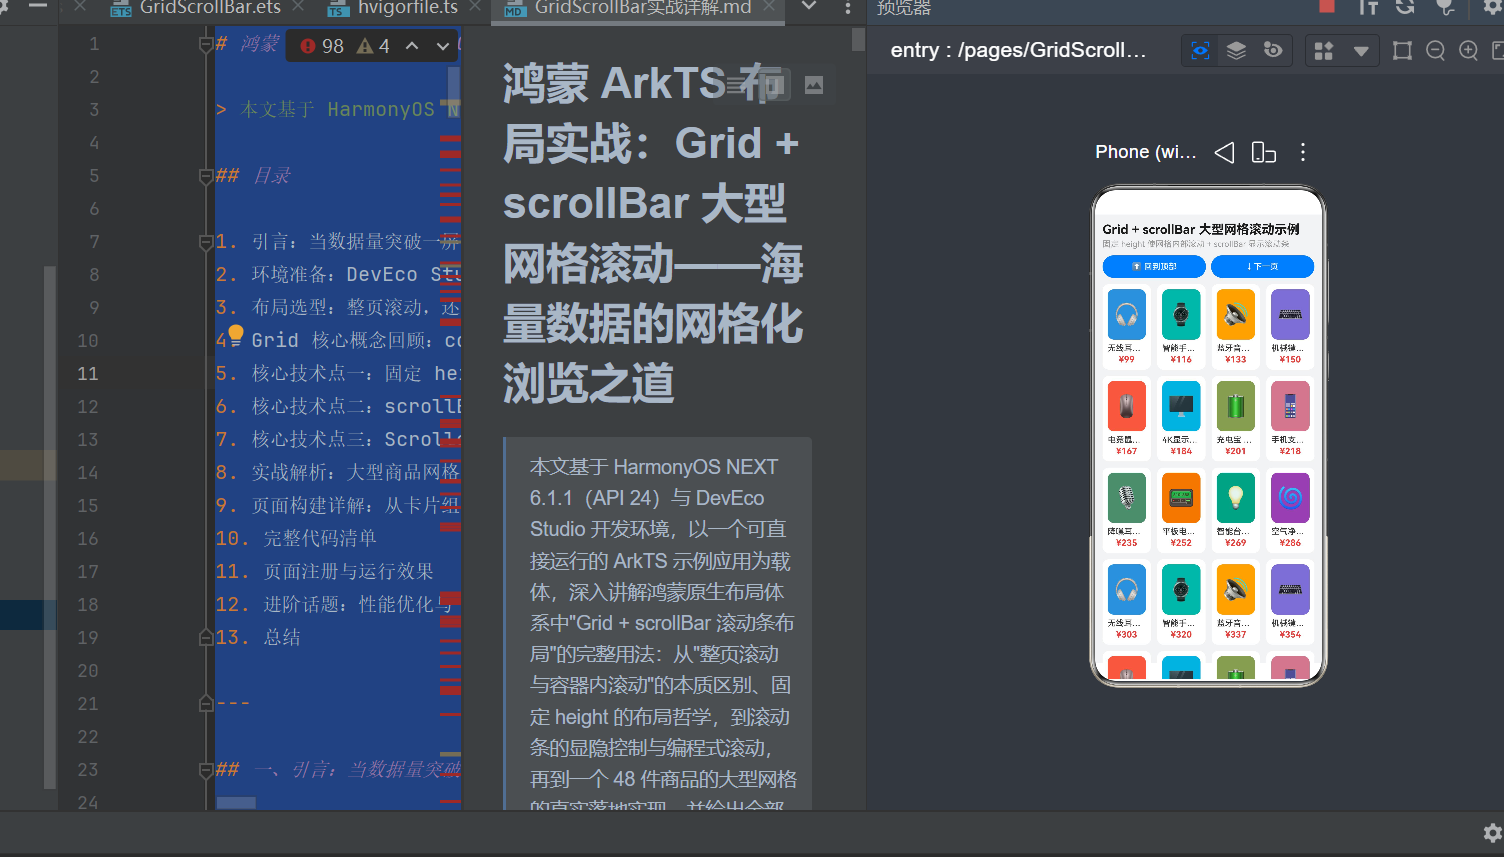
Task: Close the GridScrollBar实战详解.md tab
Action: tap(769, 7)
